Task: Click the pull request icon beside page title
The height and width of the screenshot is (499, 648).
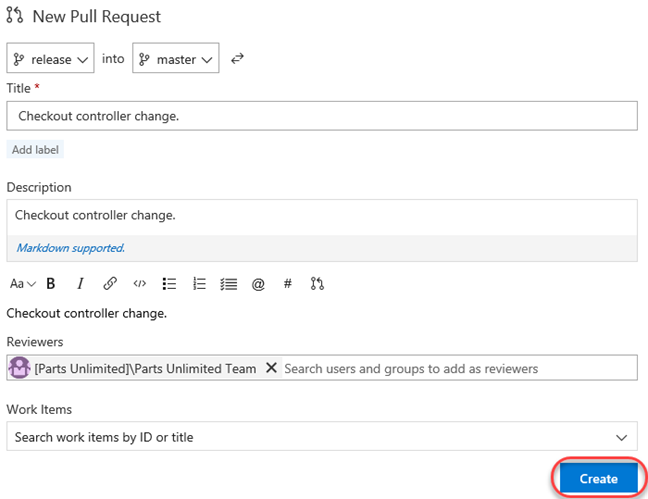Action: (15, 15)
